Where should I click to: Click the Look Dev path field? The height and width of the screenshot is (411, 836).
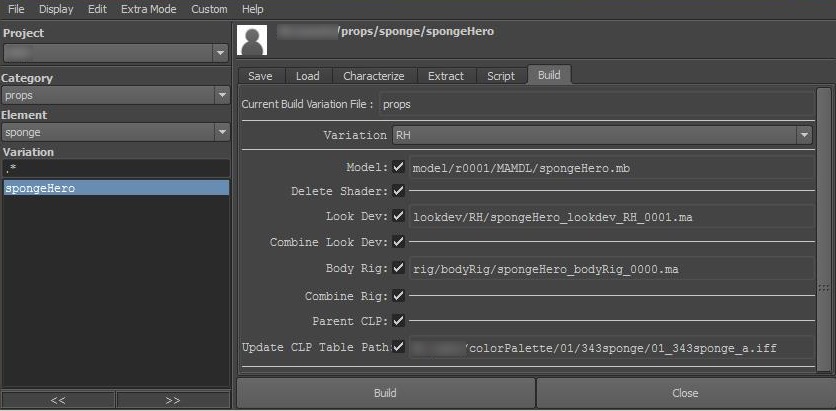coord(611,217)
